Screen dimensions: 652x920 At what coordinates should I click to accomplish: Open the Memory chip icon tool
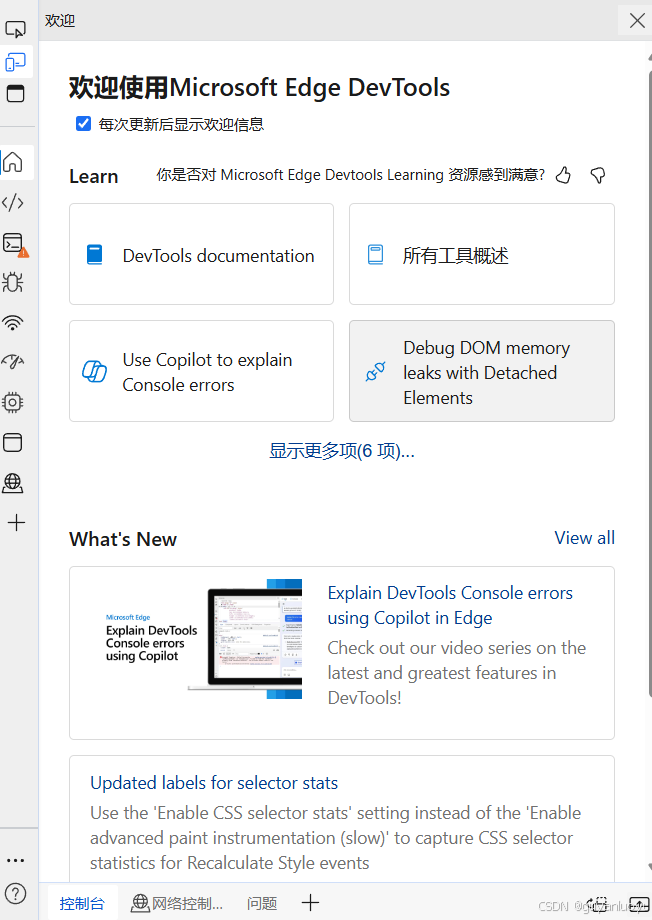click(x=13, y=402)
